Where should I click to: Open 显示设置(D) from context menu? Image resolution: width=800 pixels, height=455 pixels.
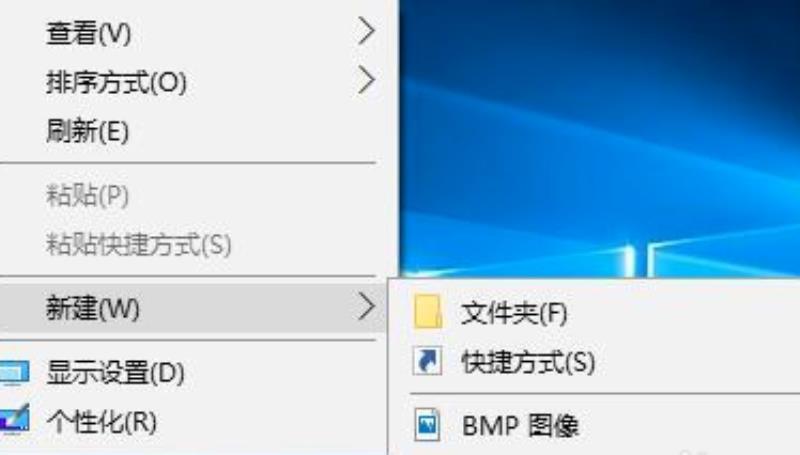click(193, 373)
